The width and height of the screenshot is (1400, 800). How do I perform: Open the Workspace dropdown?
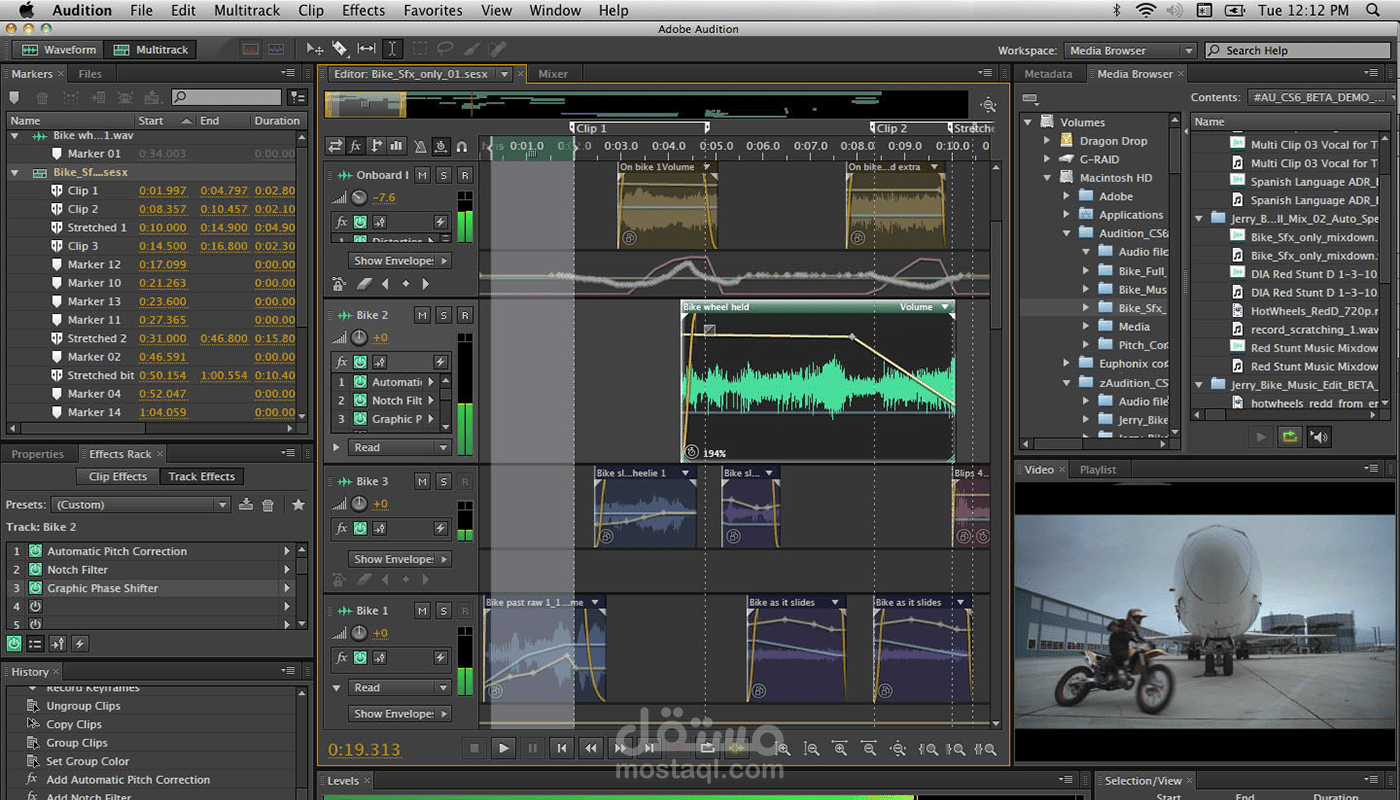click(1129, 50)
